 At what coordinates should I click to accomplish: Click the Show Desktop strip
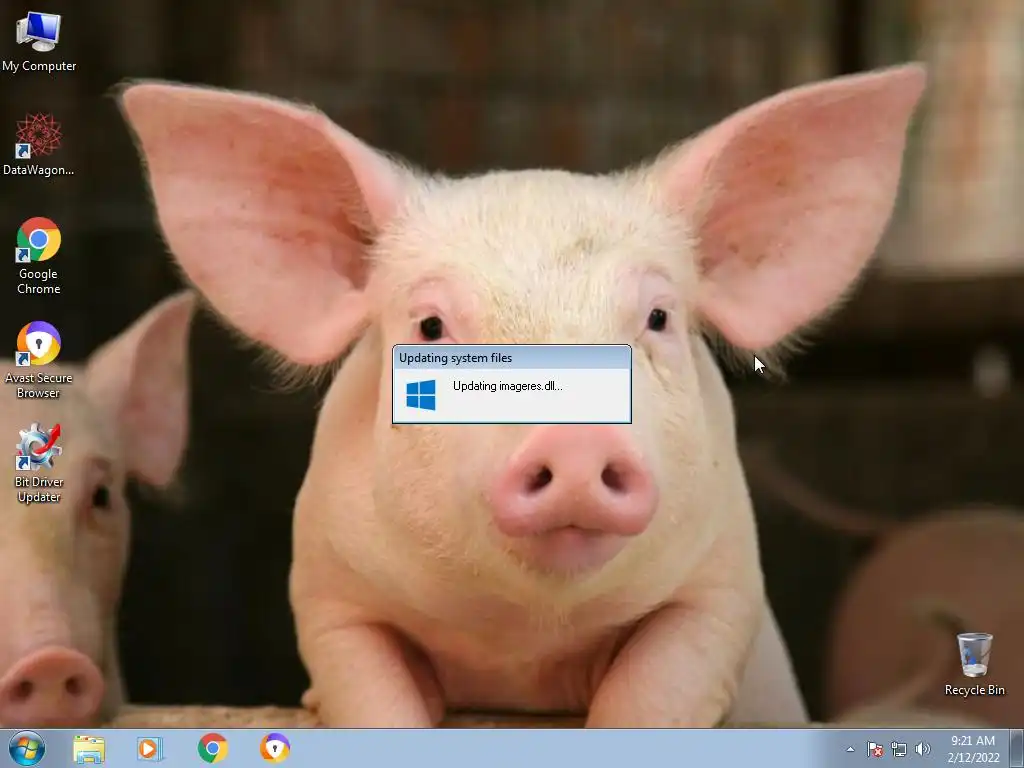tap(1017, 748)
